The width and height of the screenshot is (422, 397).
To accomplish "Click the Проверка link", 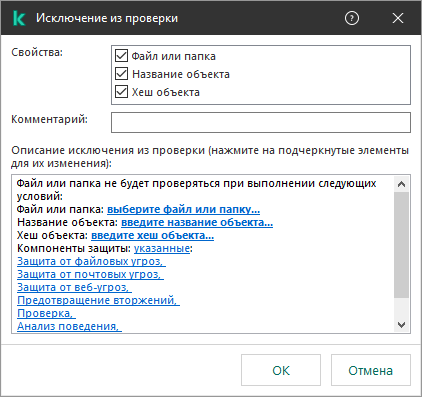I will [x=46, y=313].
